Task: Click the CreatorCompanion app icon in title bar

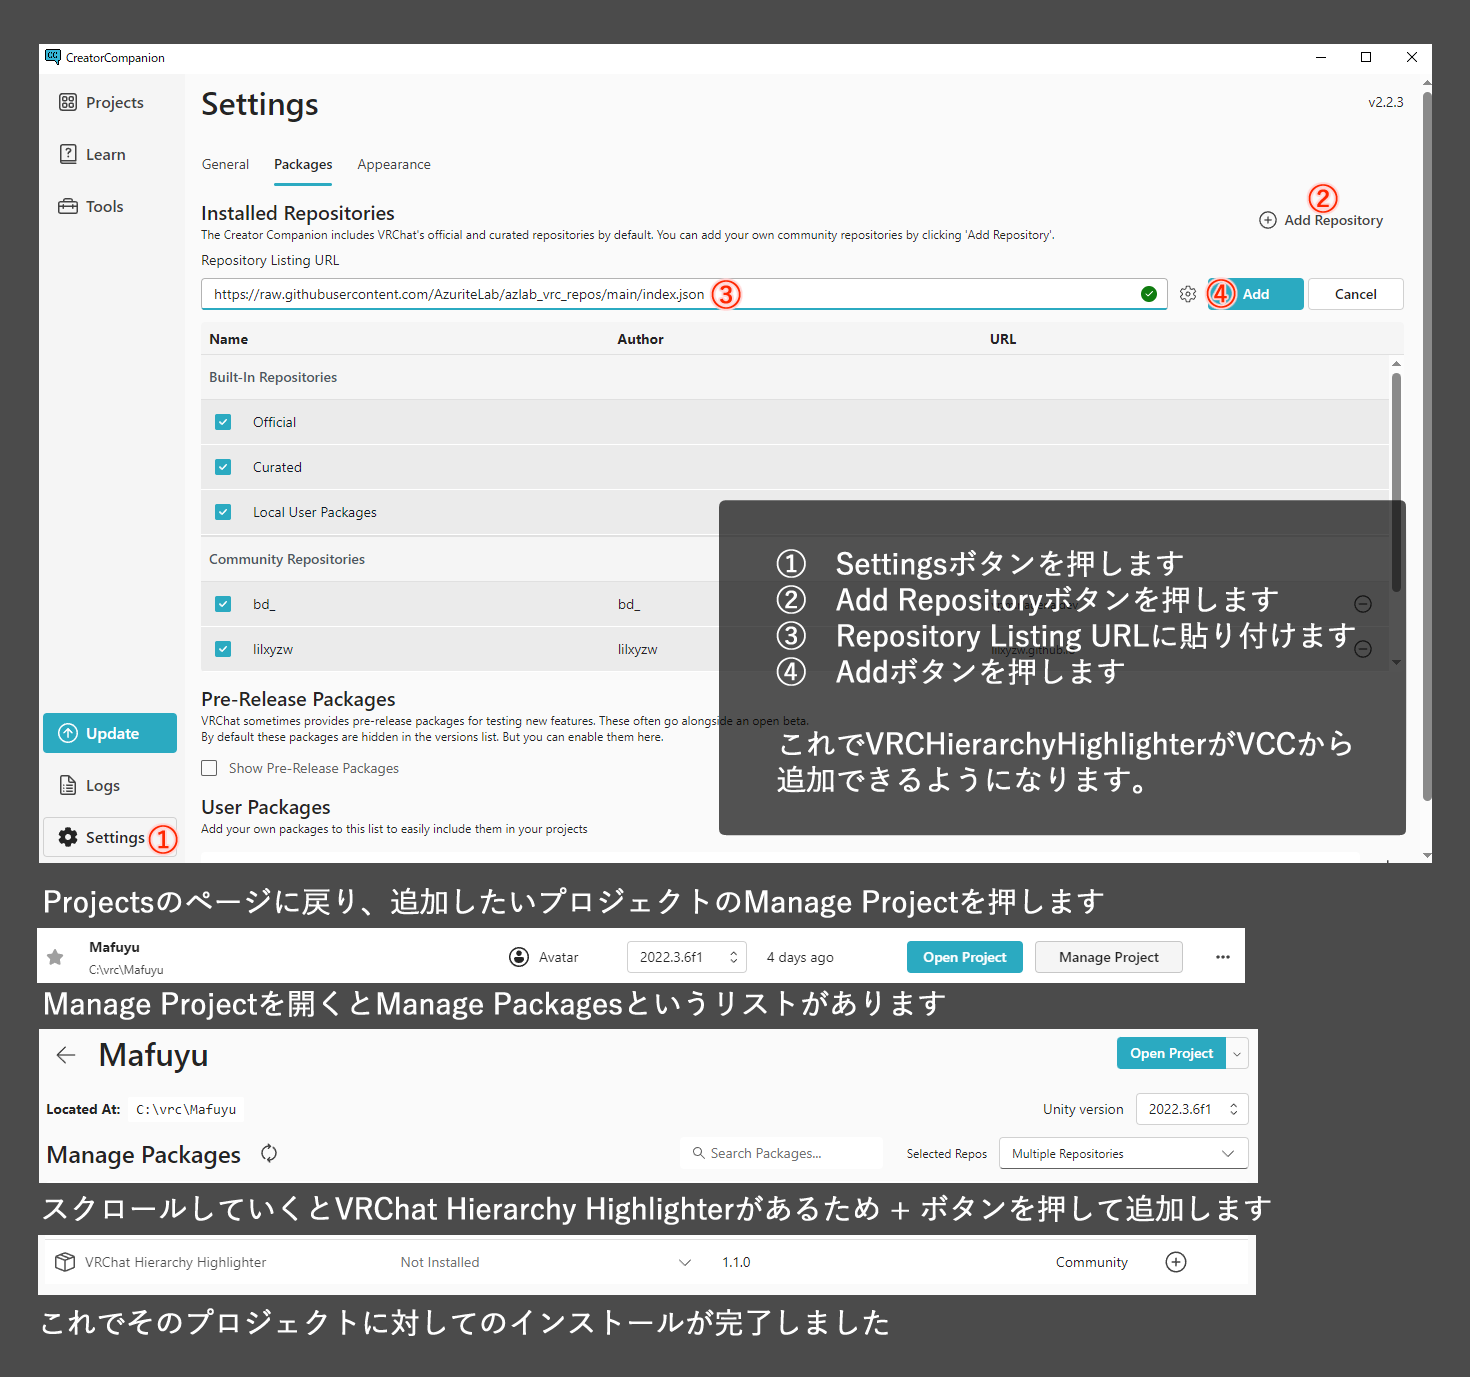Action: [x=53, y=57]
